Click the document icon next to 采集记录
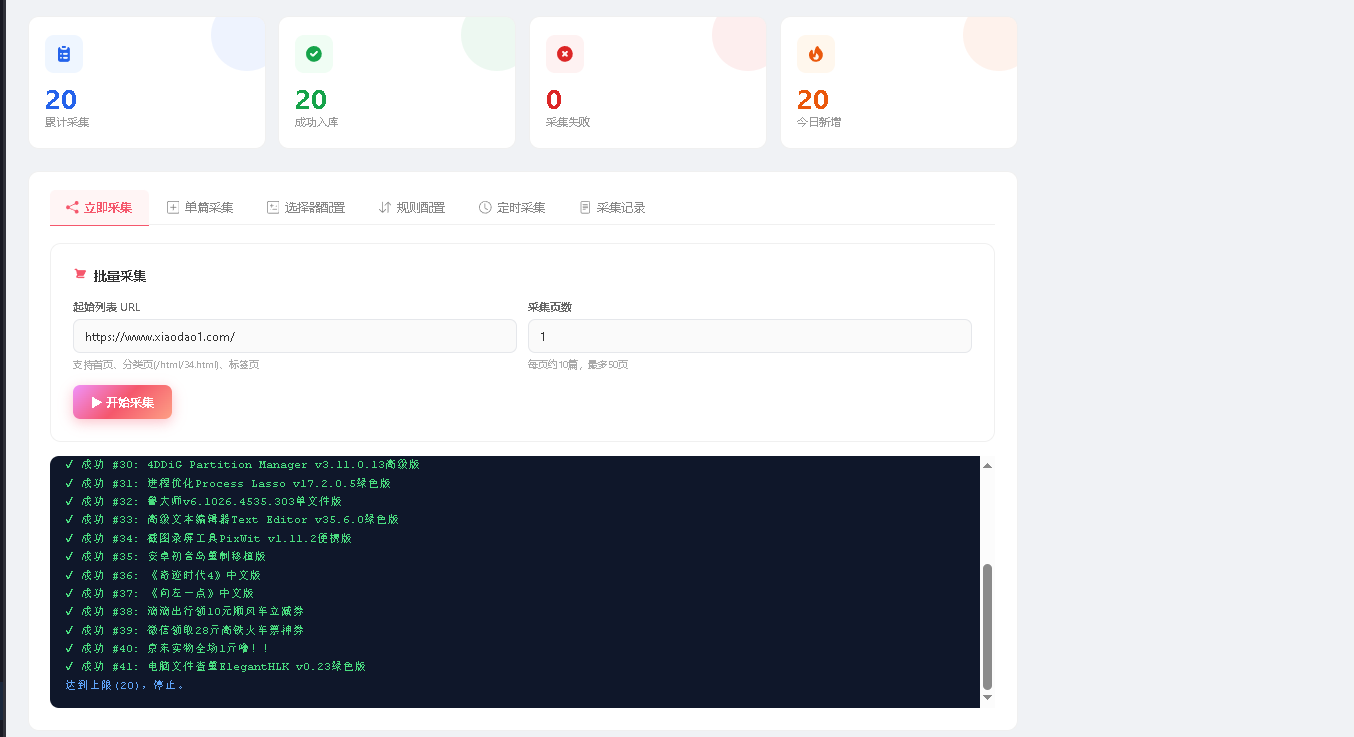Screen dimensions: 1354x737 [584, 207]
